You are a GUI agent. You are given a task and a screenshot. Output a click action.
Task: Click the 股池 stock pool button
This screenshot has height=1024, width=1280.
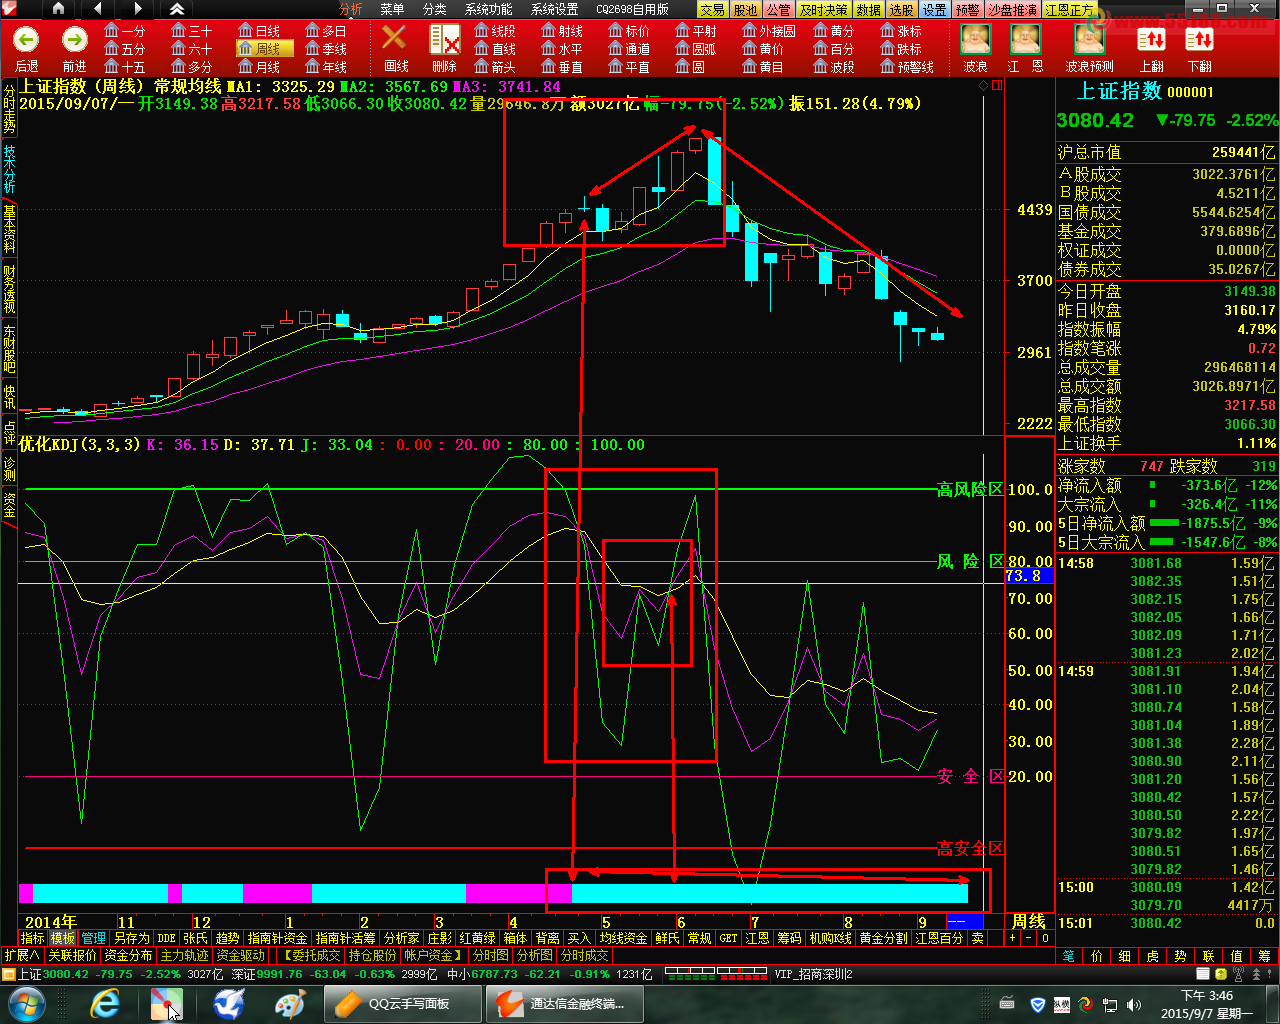[745, 9]
